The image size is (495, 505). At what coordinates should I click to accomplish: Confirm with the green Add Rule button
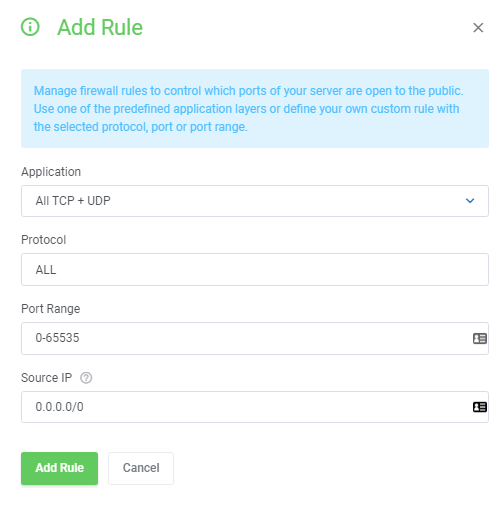tap(59, 468)
